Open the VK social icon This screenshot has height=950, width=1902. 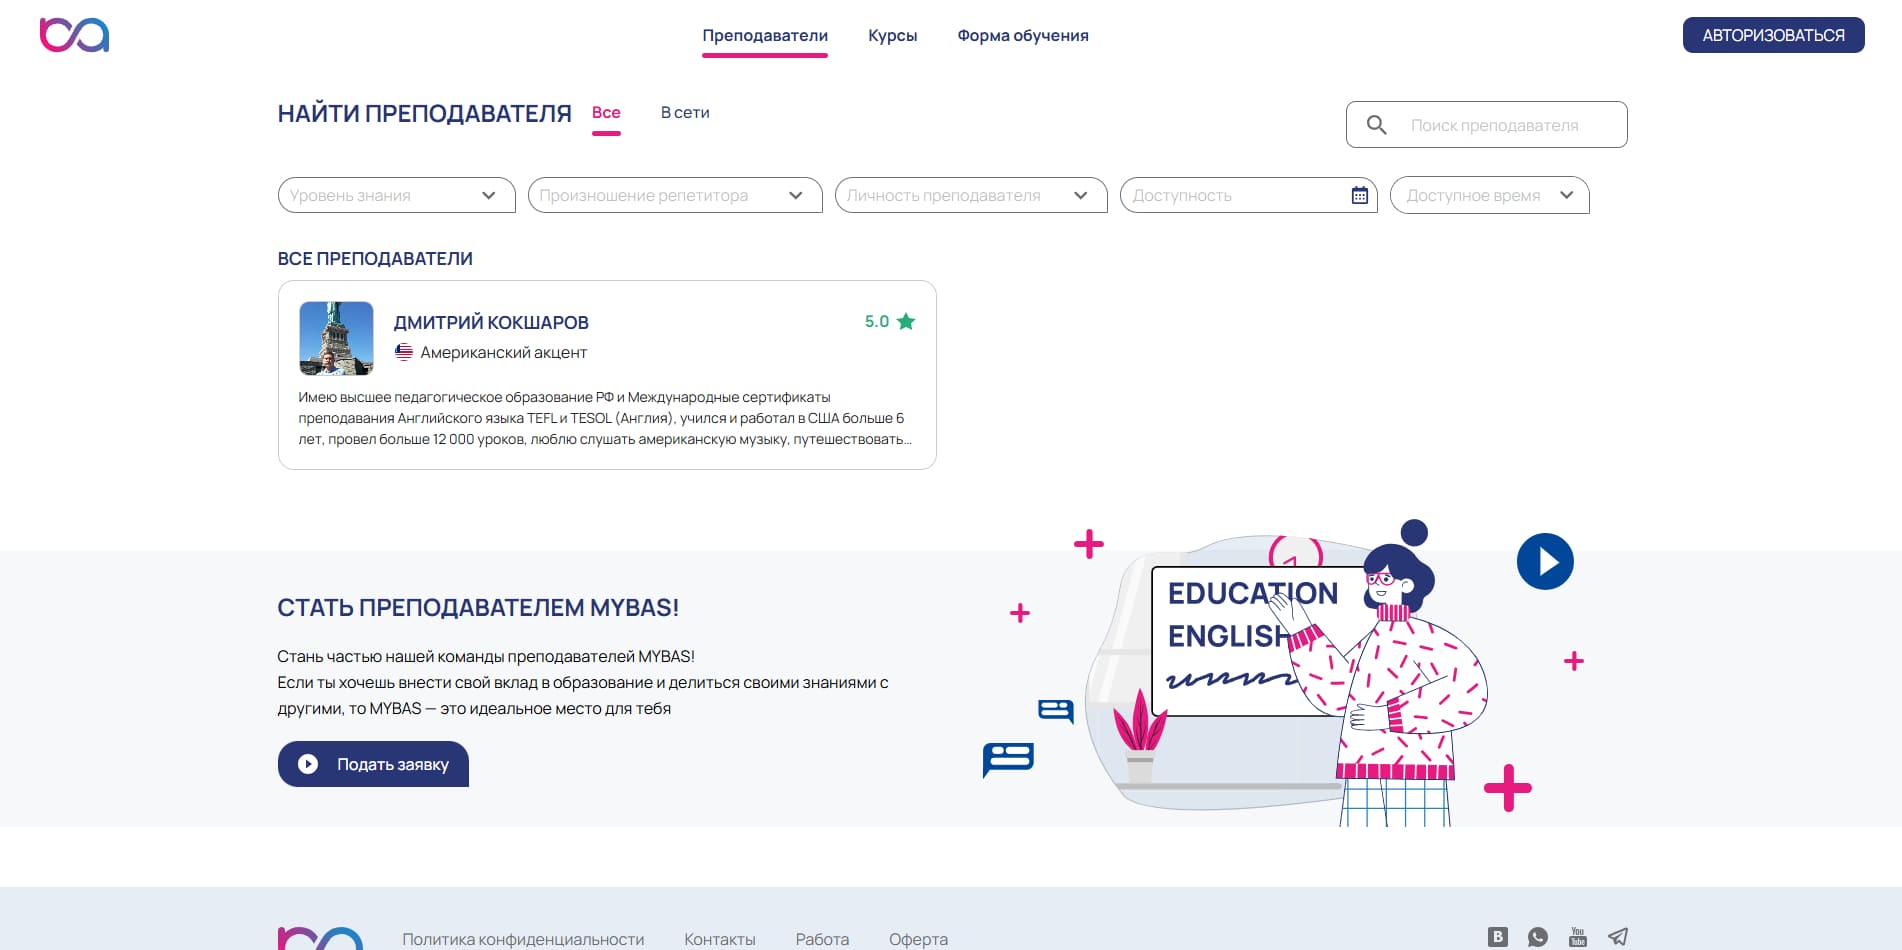tap(1497, 937)
